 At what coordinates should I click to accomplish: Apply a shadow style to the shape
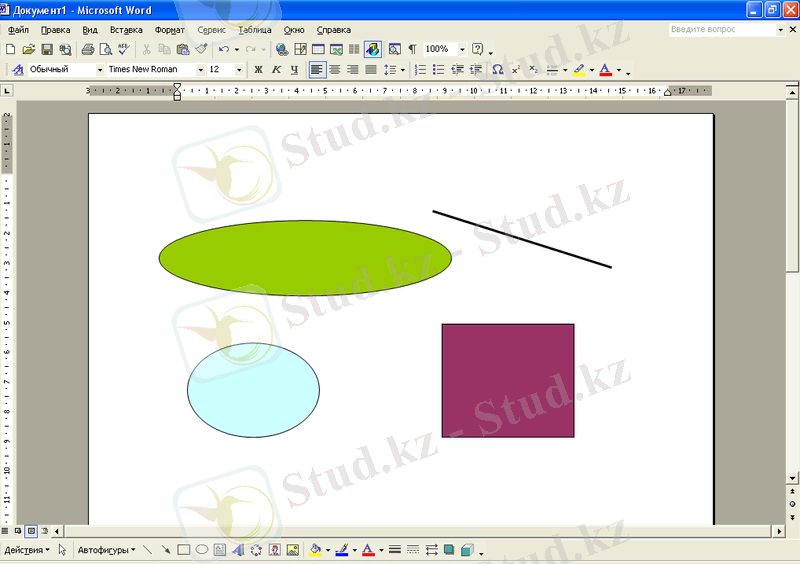click(449, 550)
